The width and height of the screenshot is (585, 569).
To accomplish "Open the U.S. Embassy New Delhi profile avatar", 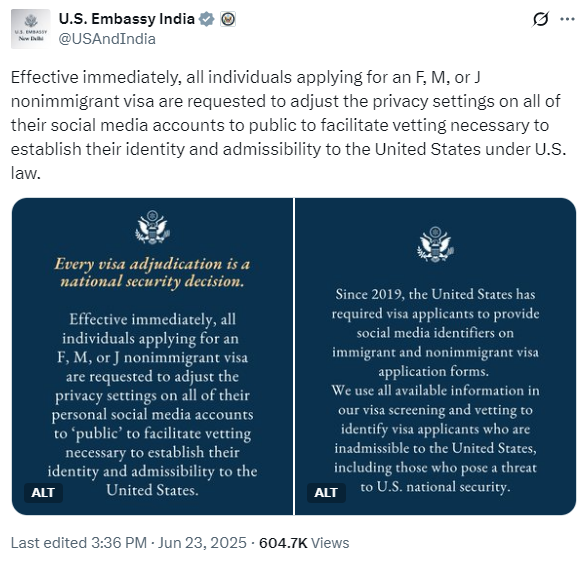I will pyautogui.click(x=31, y=29).
